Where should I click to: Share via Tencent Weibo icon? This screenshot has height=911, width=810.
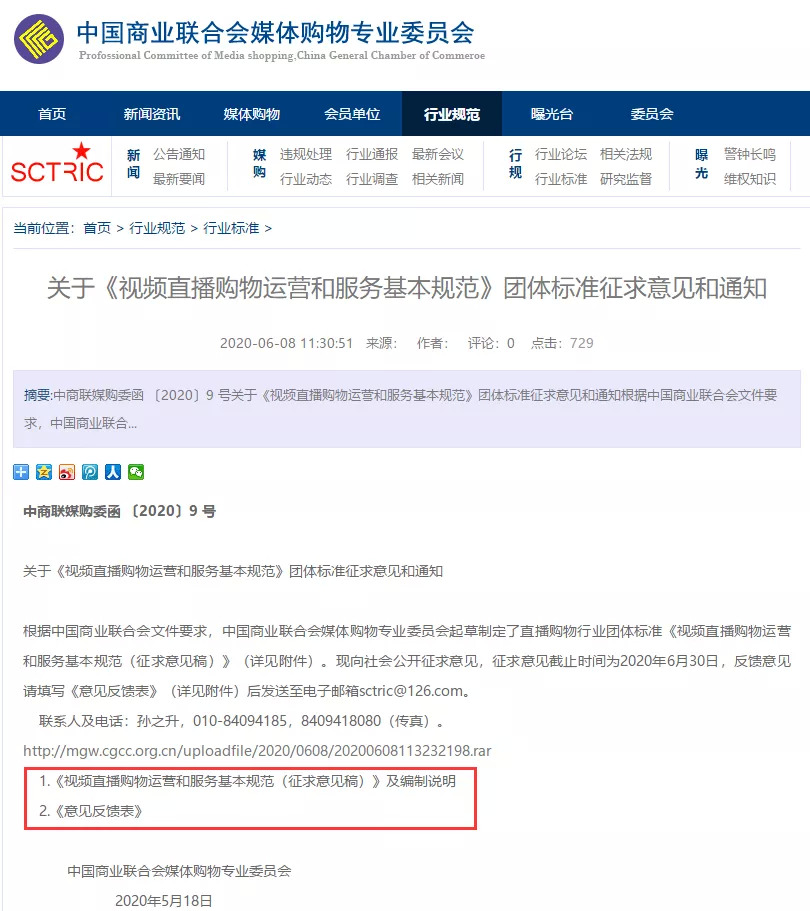(90, 472)
